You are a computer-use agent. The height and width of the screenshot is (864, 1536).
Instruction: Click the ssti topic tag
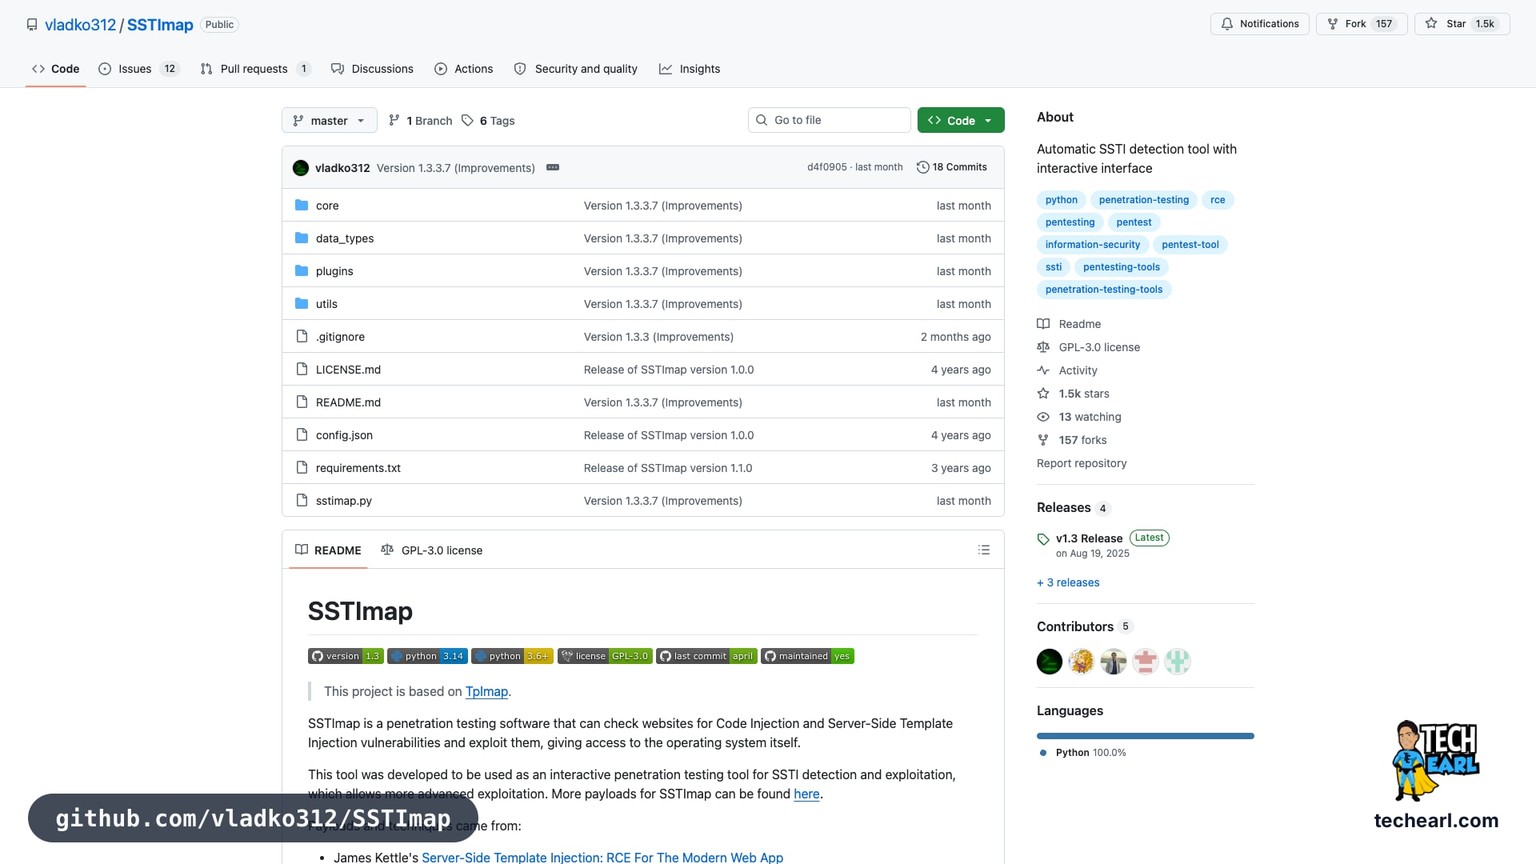(1053, 267)
